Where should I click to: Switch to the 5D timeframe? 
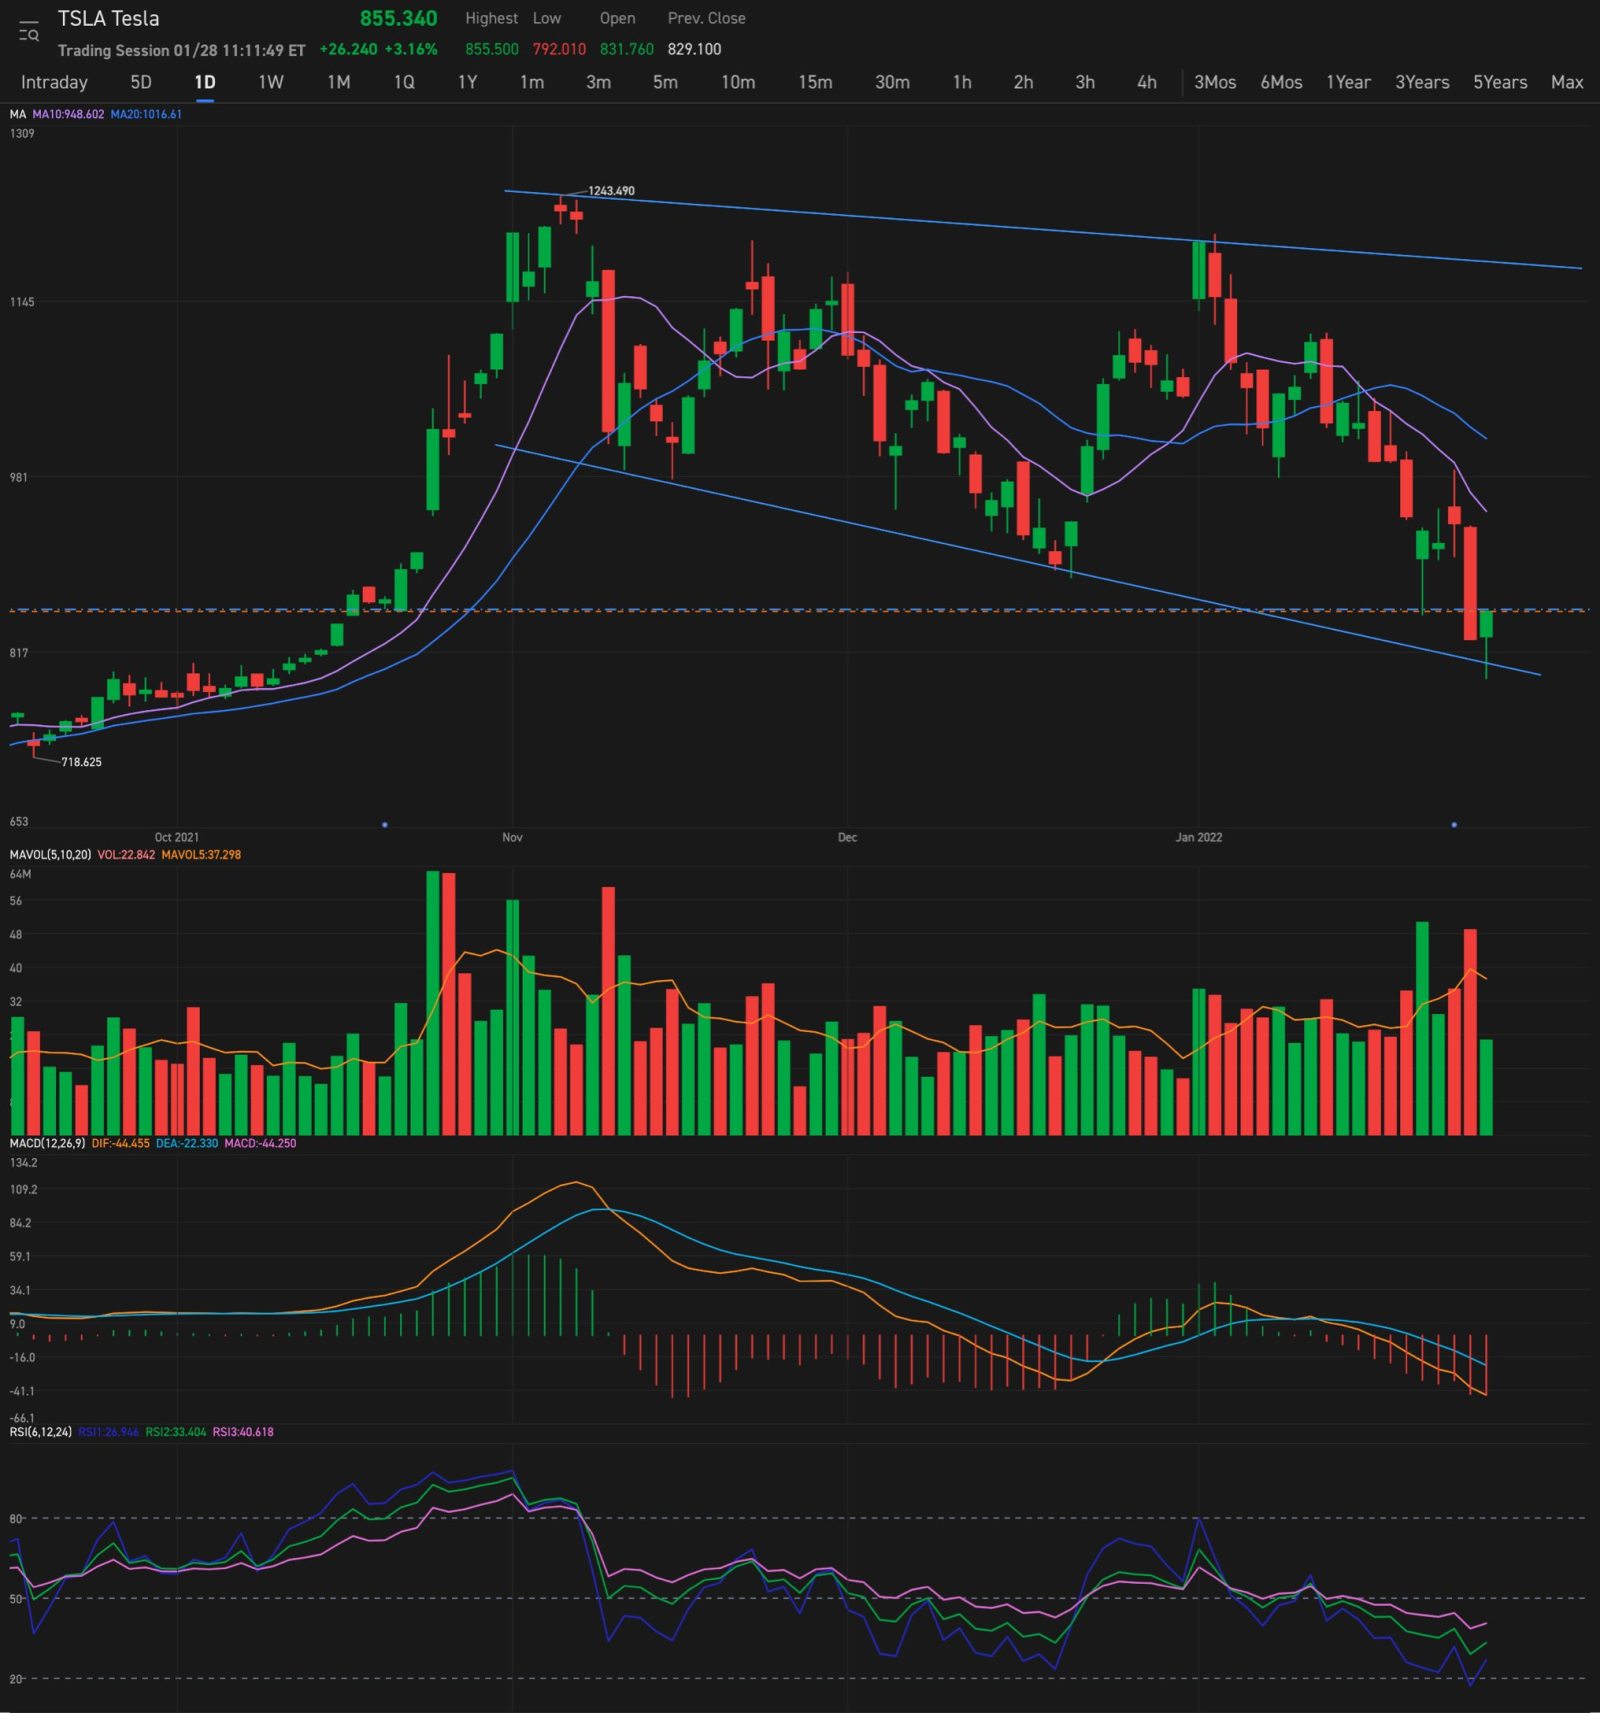coord(141,82)
